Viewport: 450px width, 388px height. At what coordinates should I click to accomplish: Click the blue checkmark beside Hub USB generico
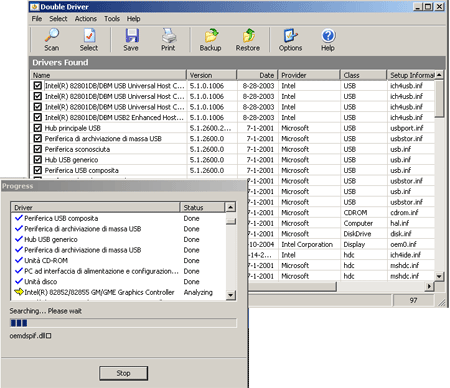pos(19,239)
